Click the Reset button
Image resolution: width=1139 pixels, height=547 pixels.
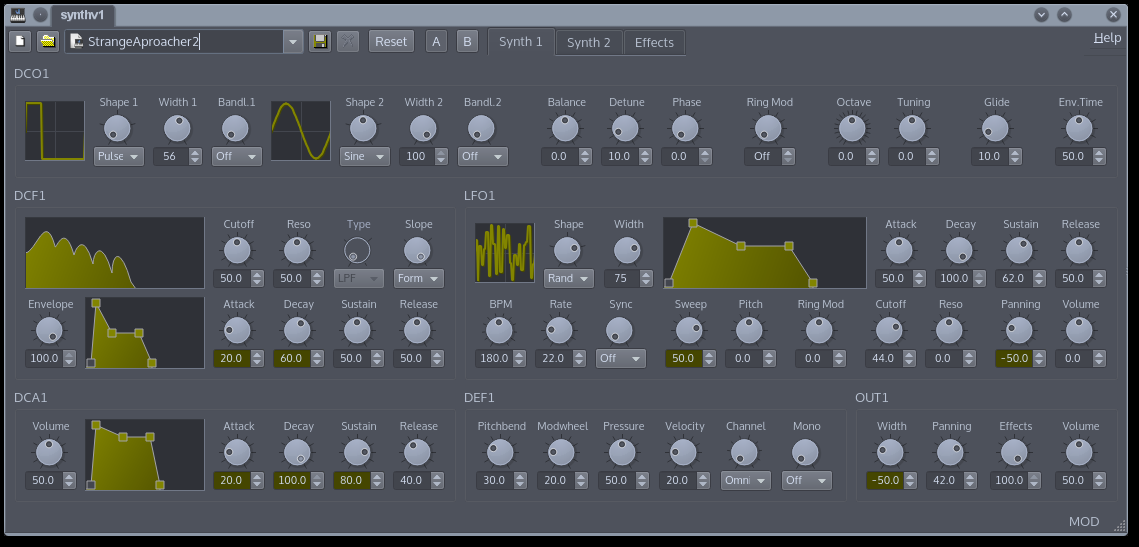391,41
